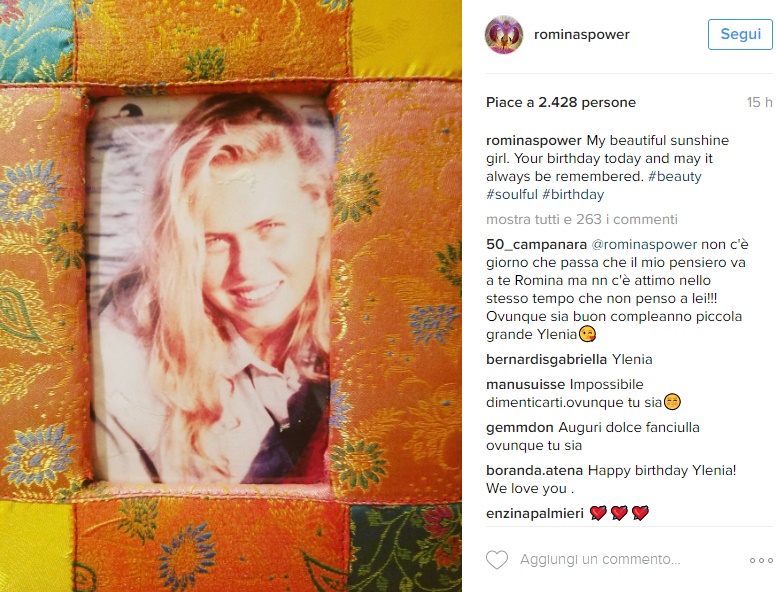Image resolution: width=776 pixels, height=592 pixels.
Task: Visit bernardisgabriella profile
Action: pos(546,359)
